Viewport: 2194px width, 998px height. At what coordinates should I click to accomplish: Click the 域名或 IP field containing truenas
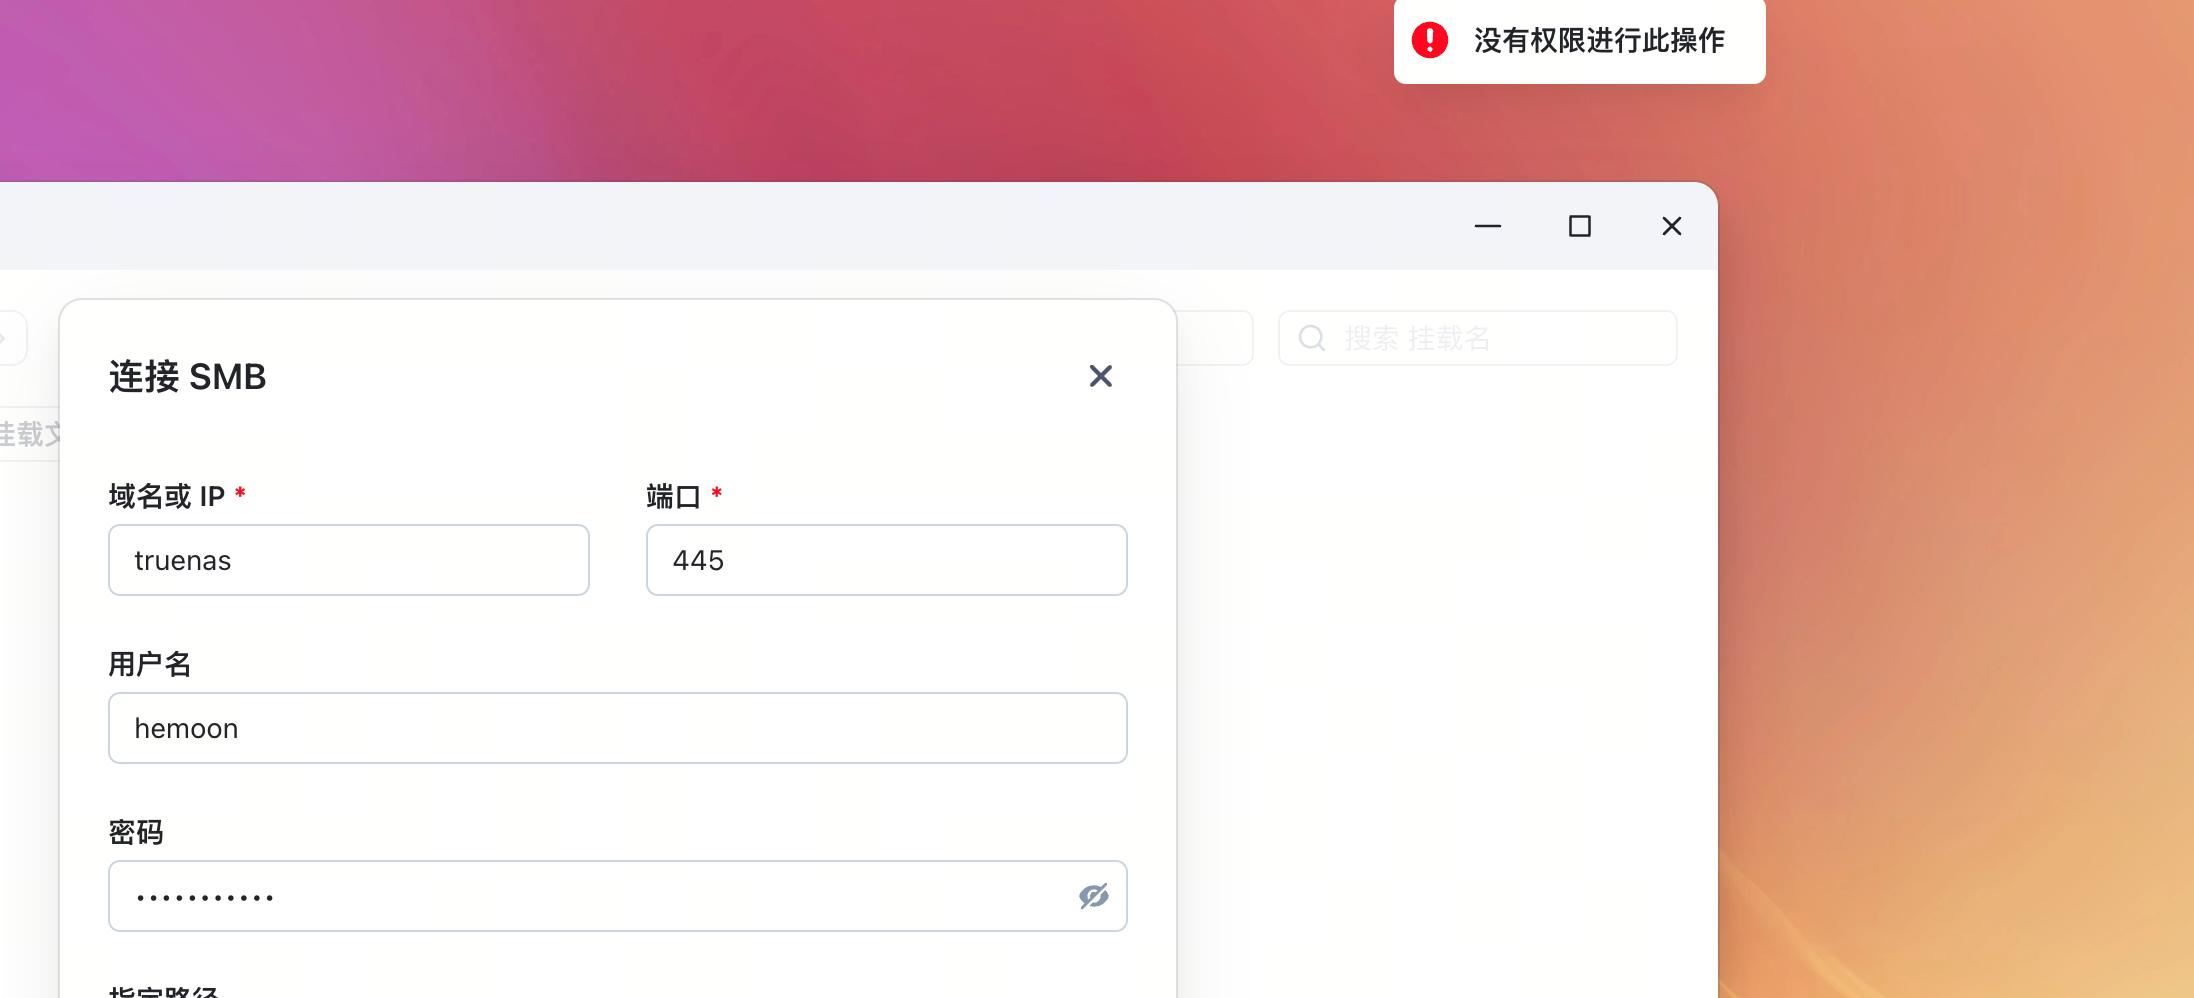click(349, 560)
